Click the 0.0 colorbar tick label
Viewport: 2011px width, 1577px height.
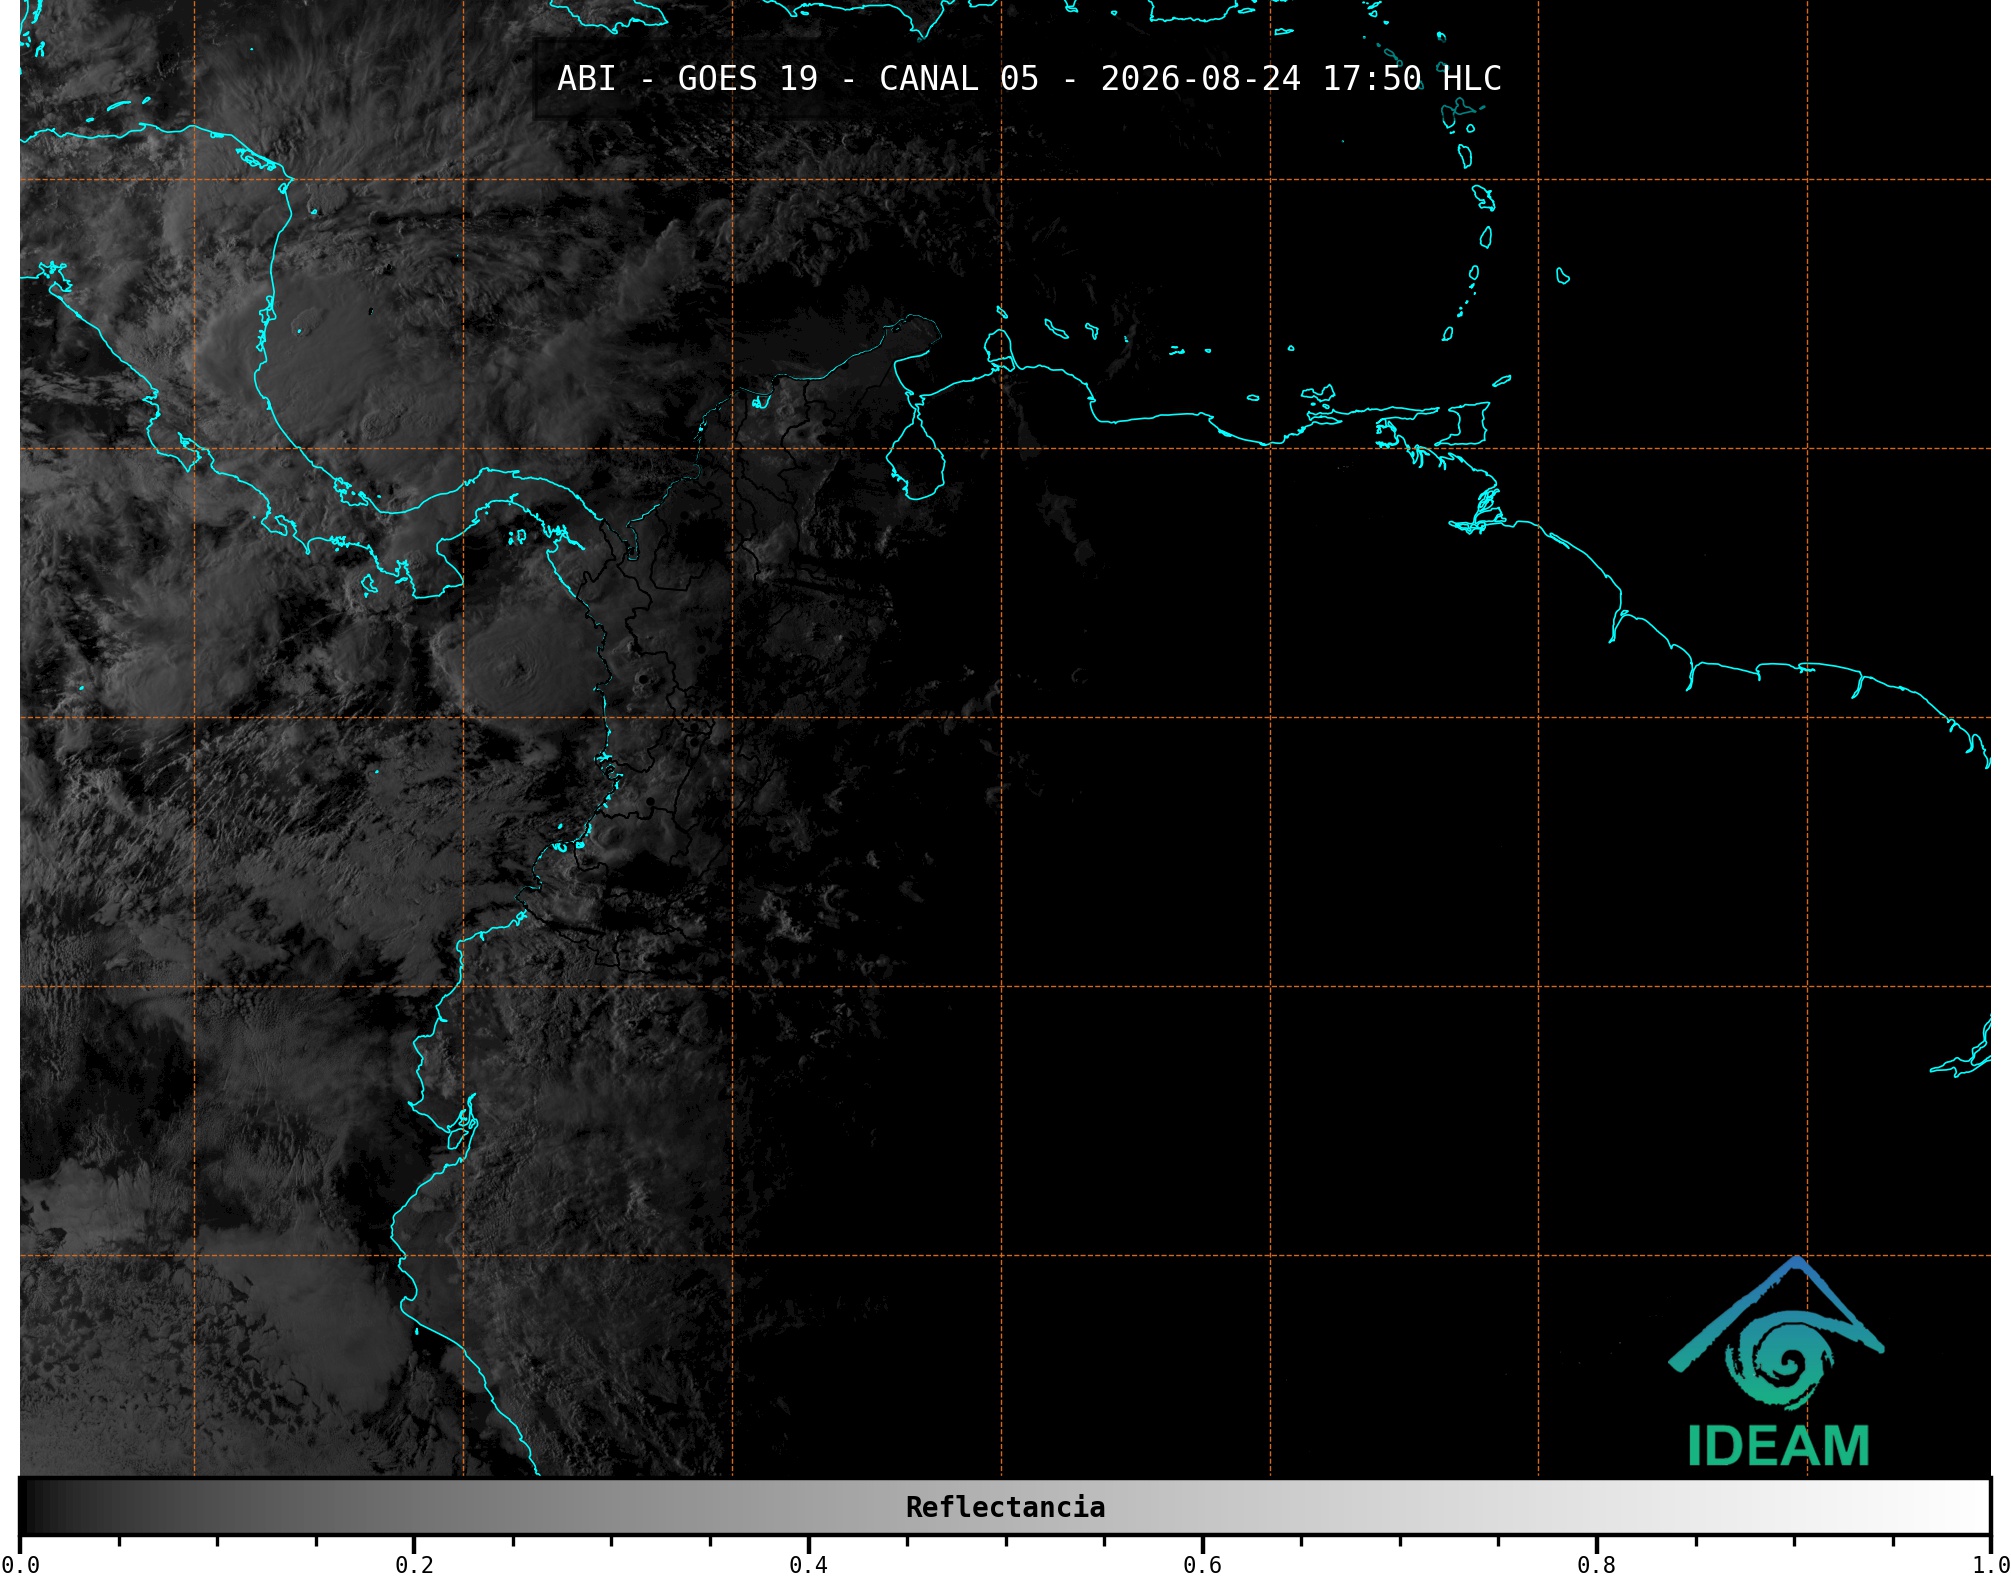20,1565
